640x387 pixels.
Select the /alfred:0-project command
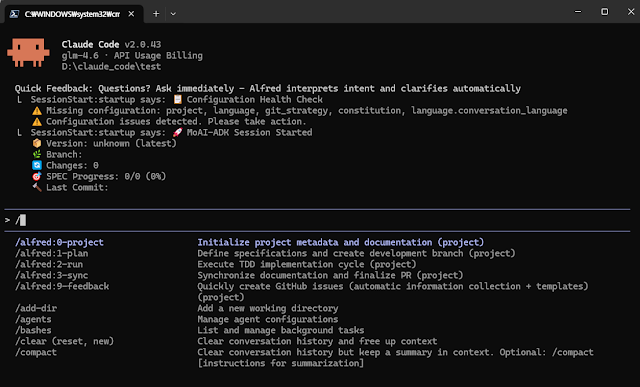[x=60, y=242]
